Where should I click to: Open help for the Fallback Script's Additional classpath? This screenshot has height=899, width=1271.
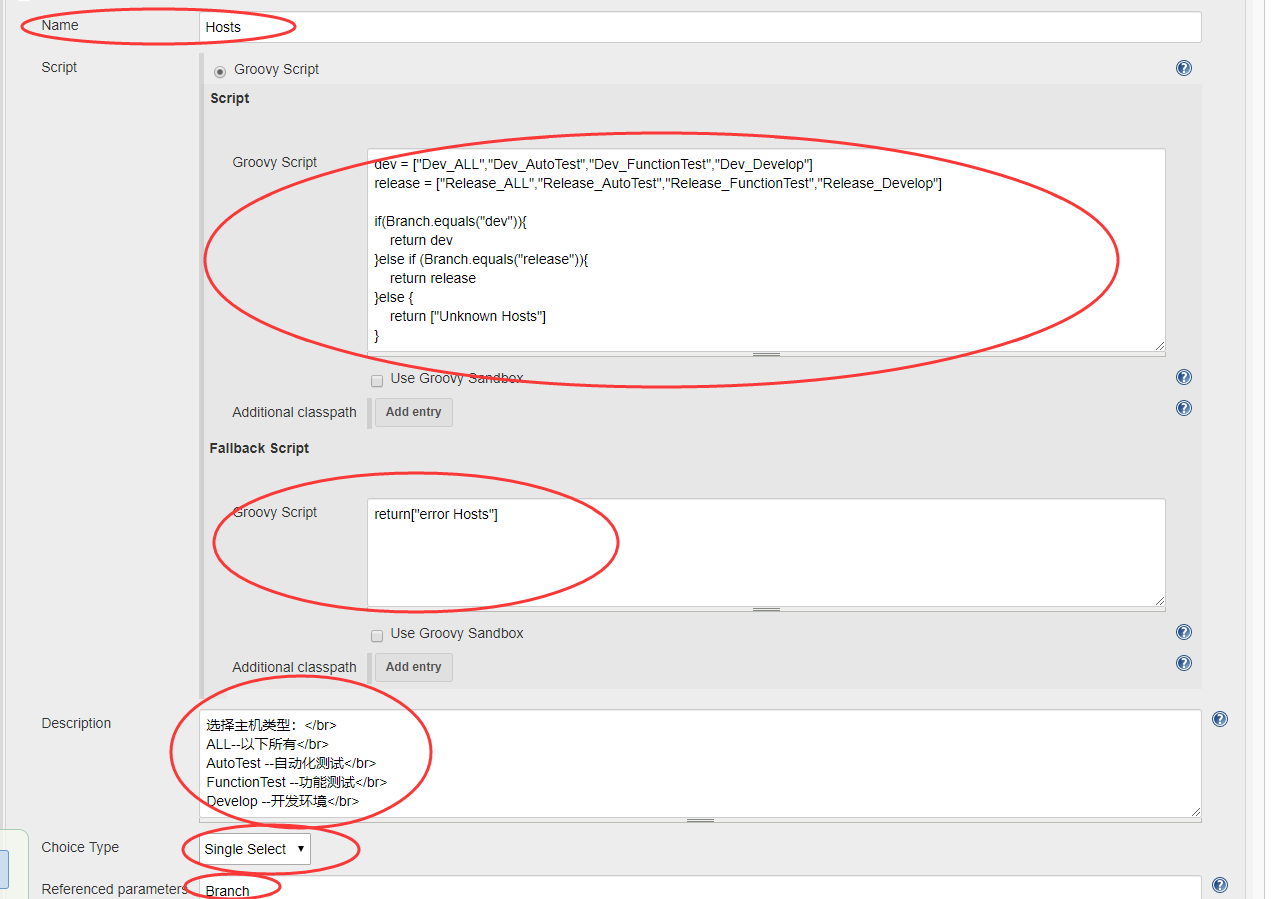coord(1184,663)
